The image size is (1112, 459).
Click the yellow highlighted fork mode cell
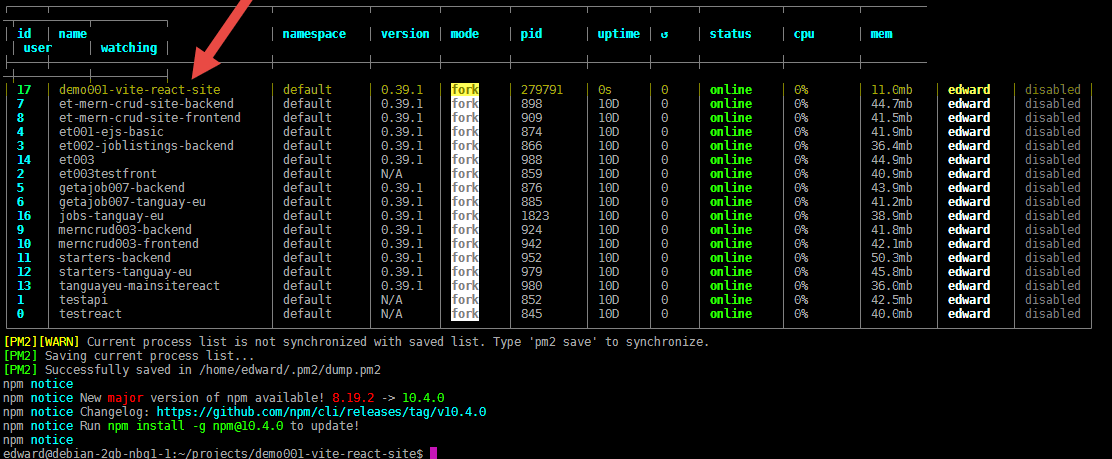tap(465, 90)
